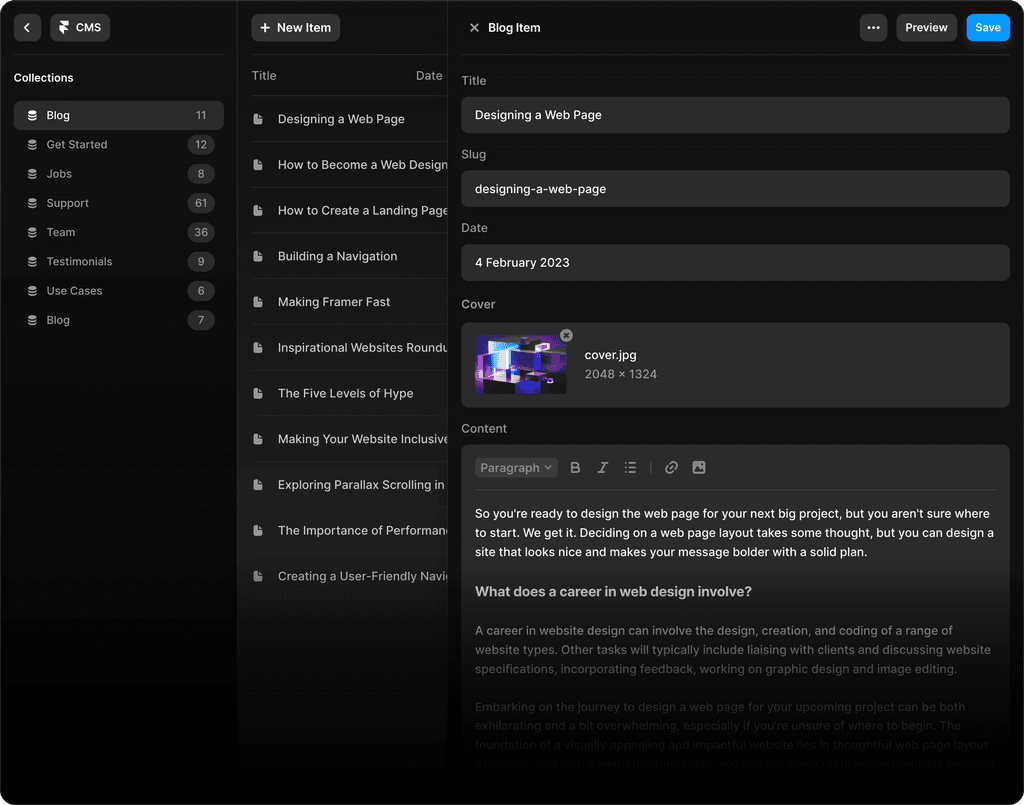
Task: Close the Blog Item panel
Action: click(x=474, y=28)
